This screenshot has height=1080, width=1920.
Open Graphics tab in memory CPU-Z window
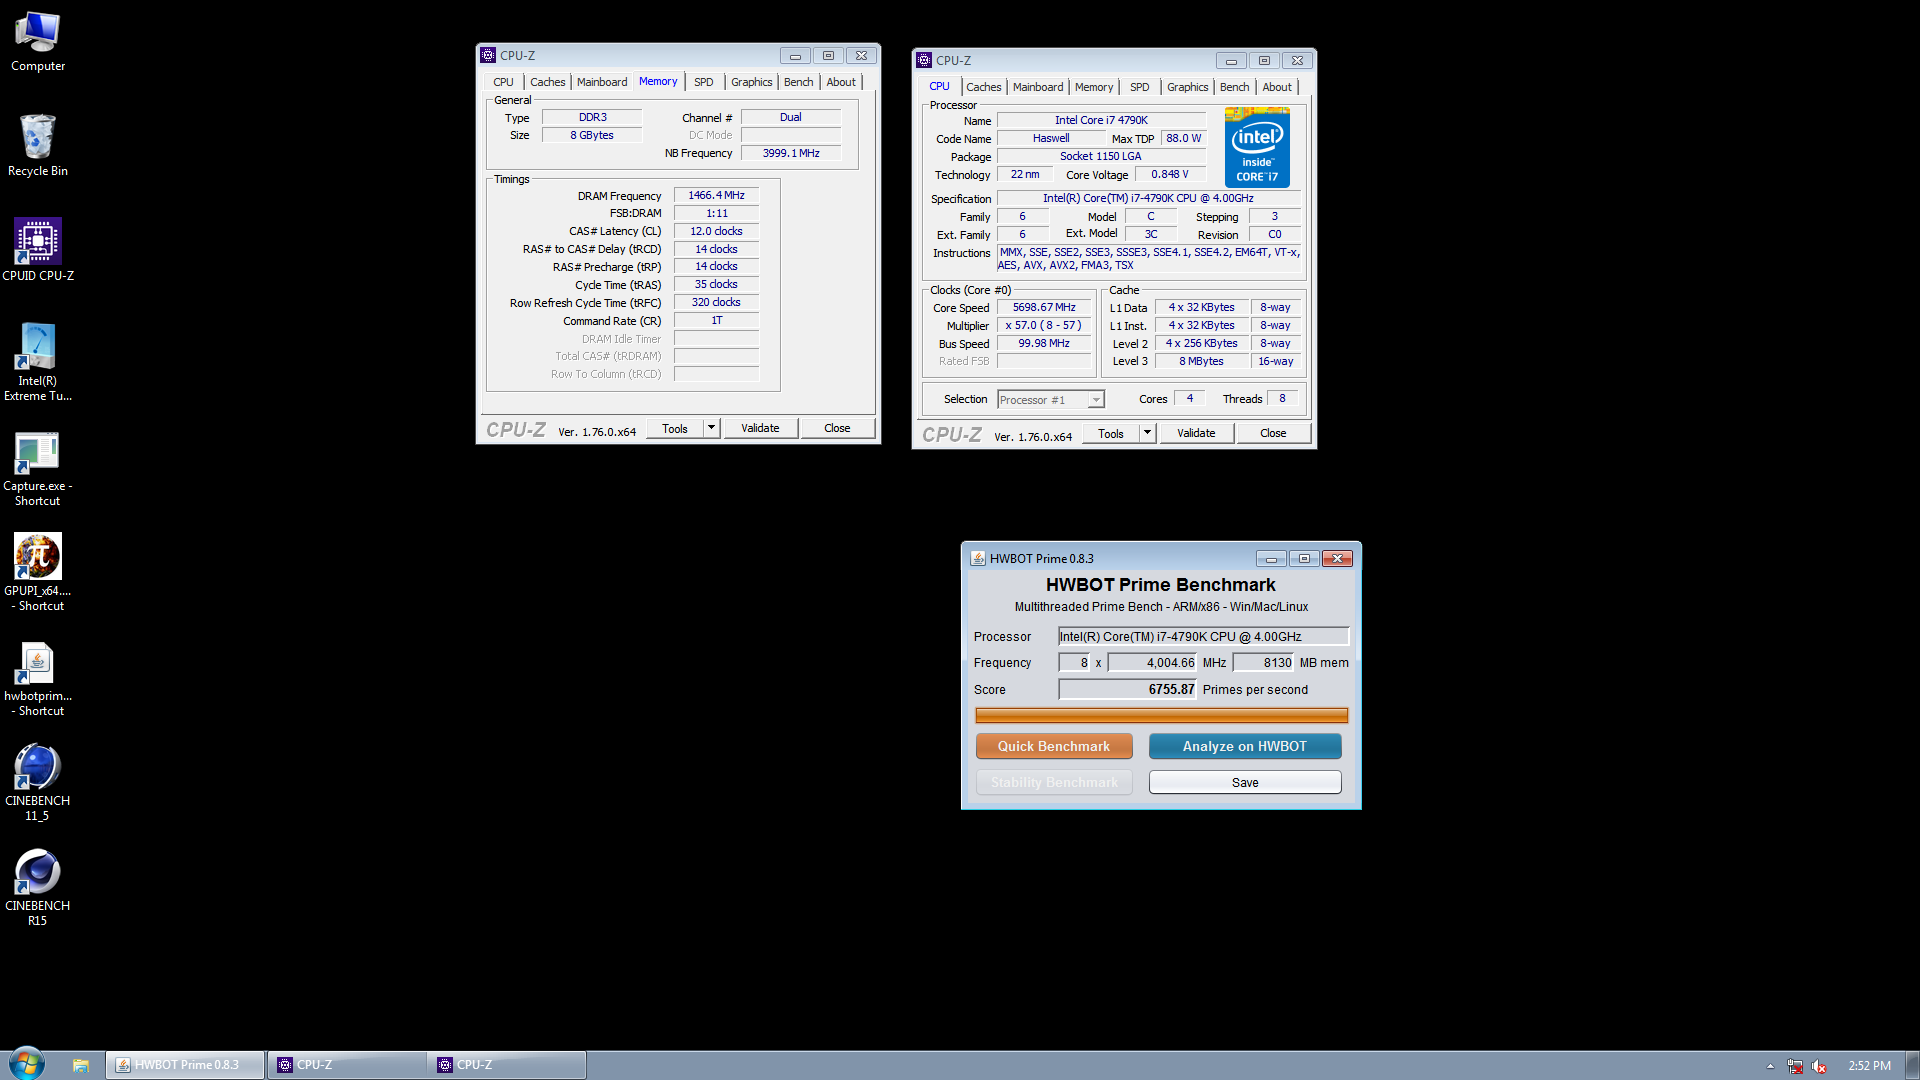click(x=751, y=82)
